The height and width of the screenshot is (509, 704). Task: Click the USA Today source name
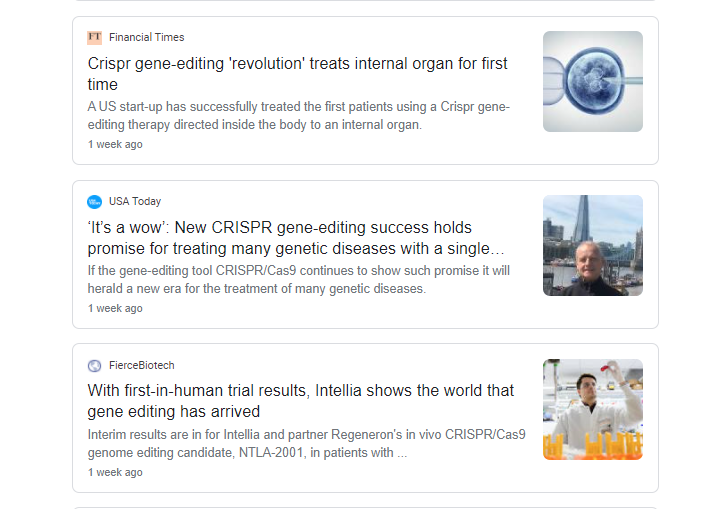[135, 202]
